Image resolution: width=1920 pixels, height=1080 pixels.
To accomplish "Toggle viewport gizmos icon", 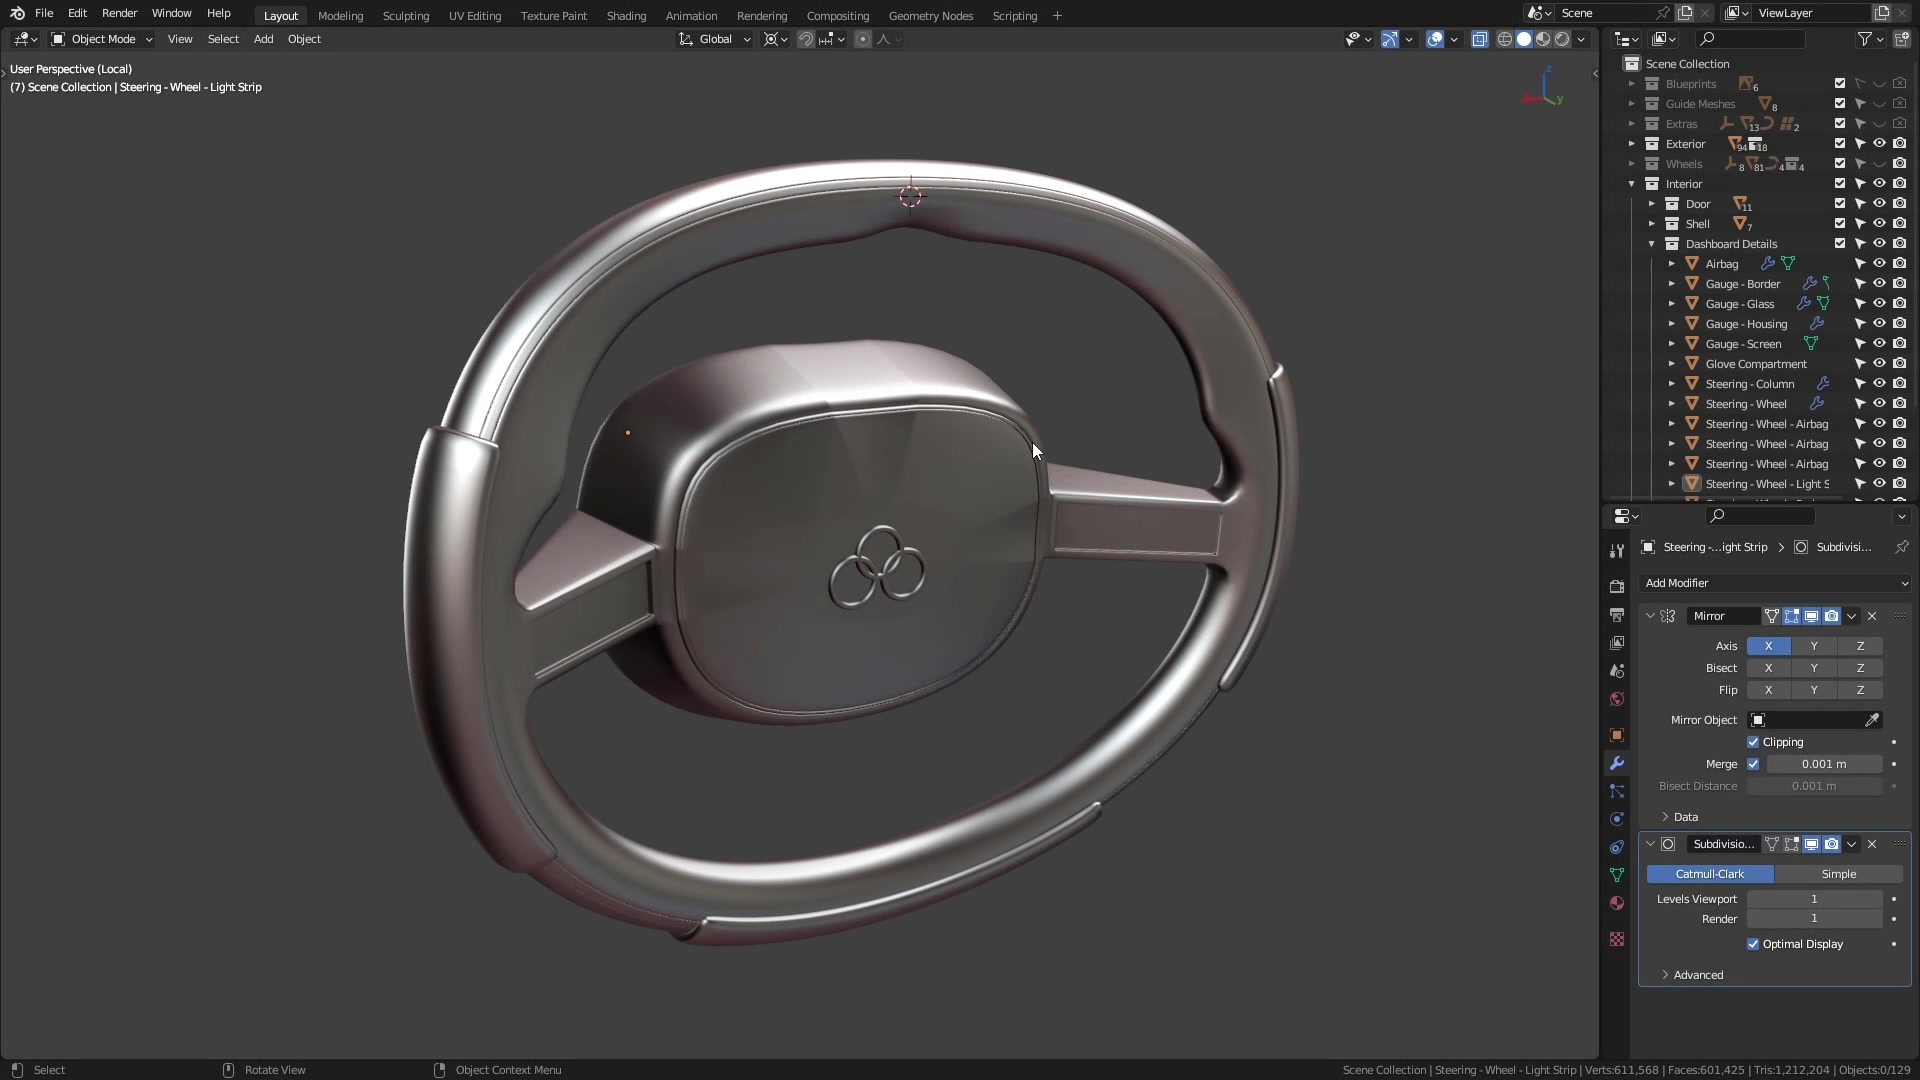I will [x=1390, y=39].
